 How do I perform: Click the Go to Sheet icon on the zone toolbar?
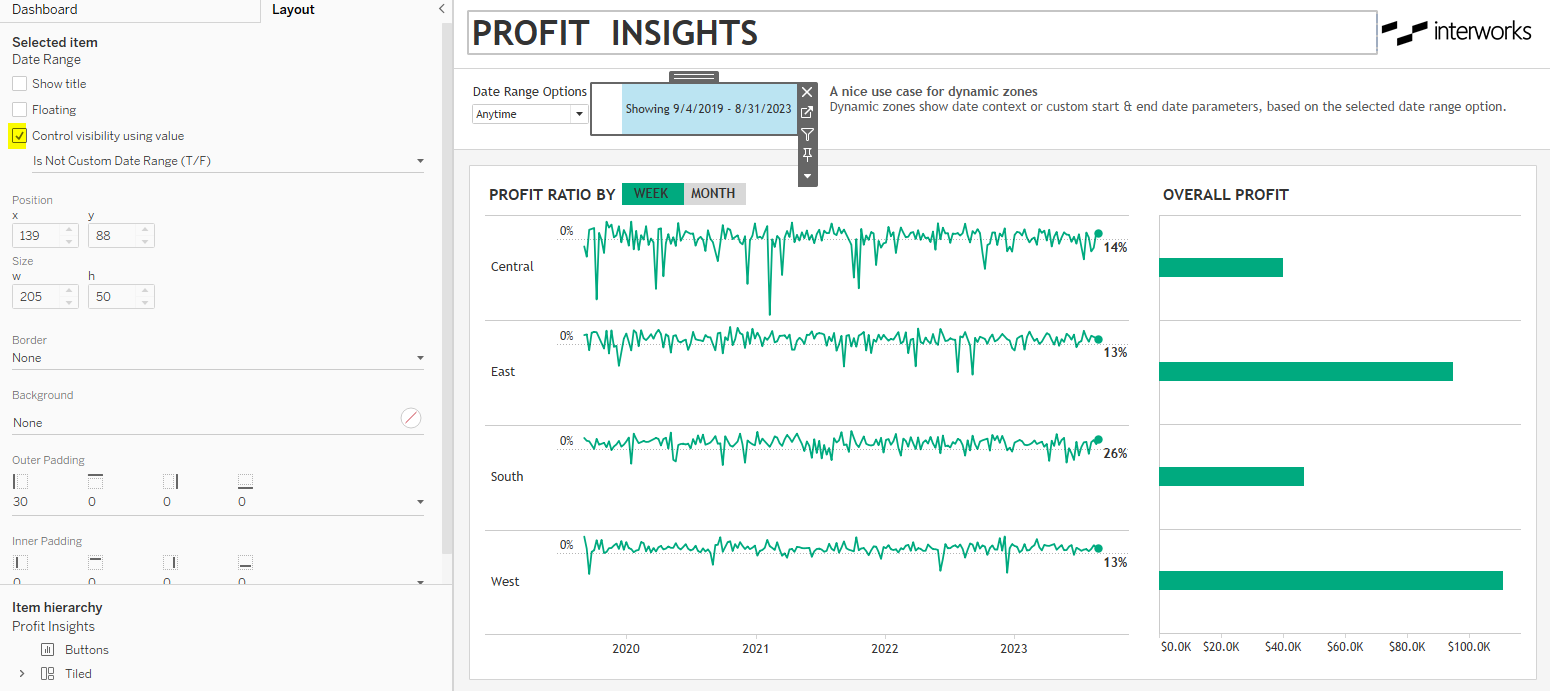tap(808, 113)
